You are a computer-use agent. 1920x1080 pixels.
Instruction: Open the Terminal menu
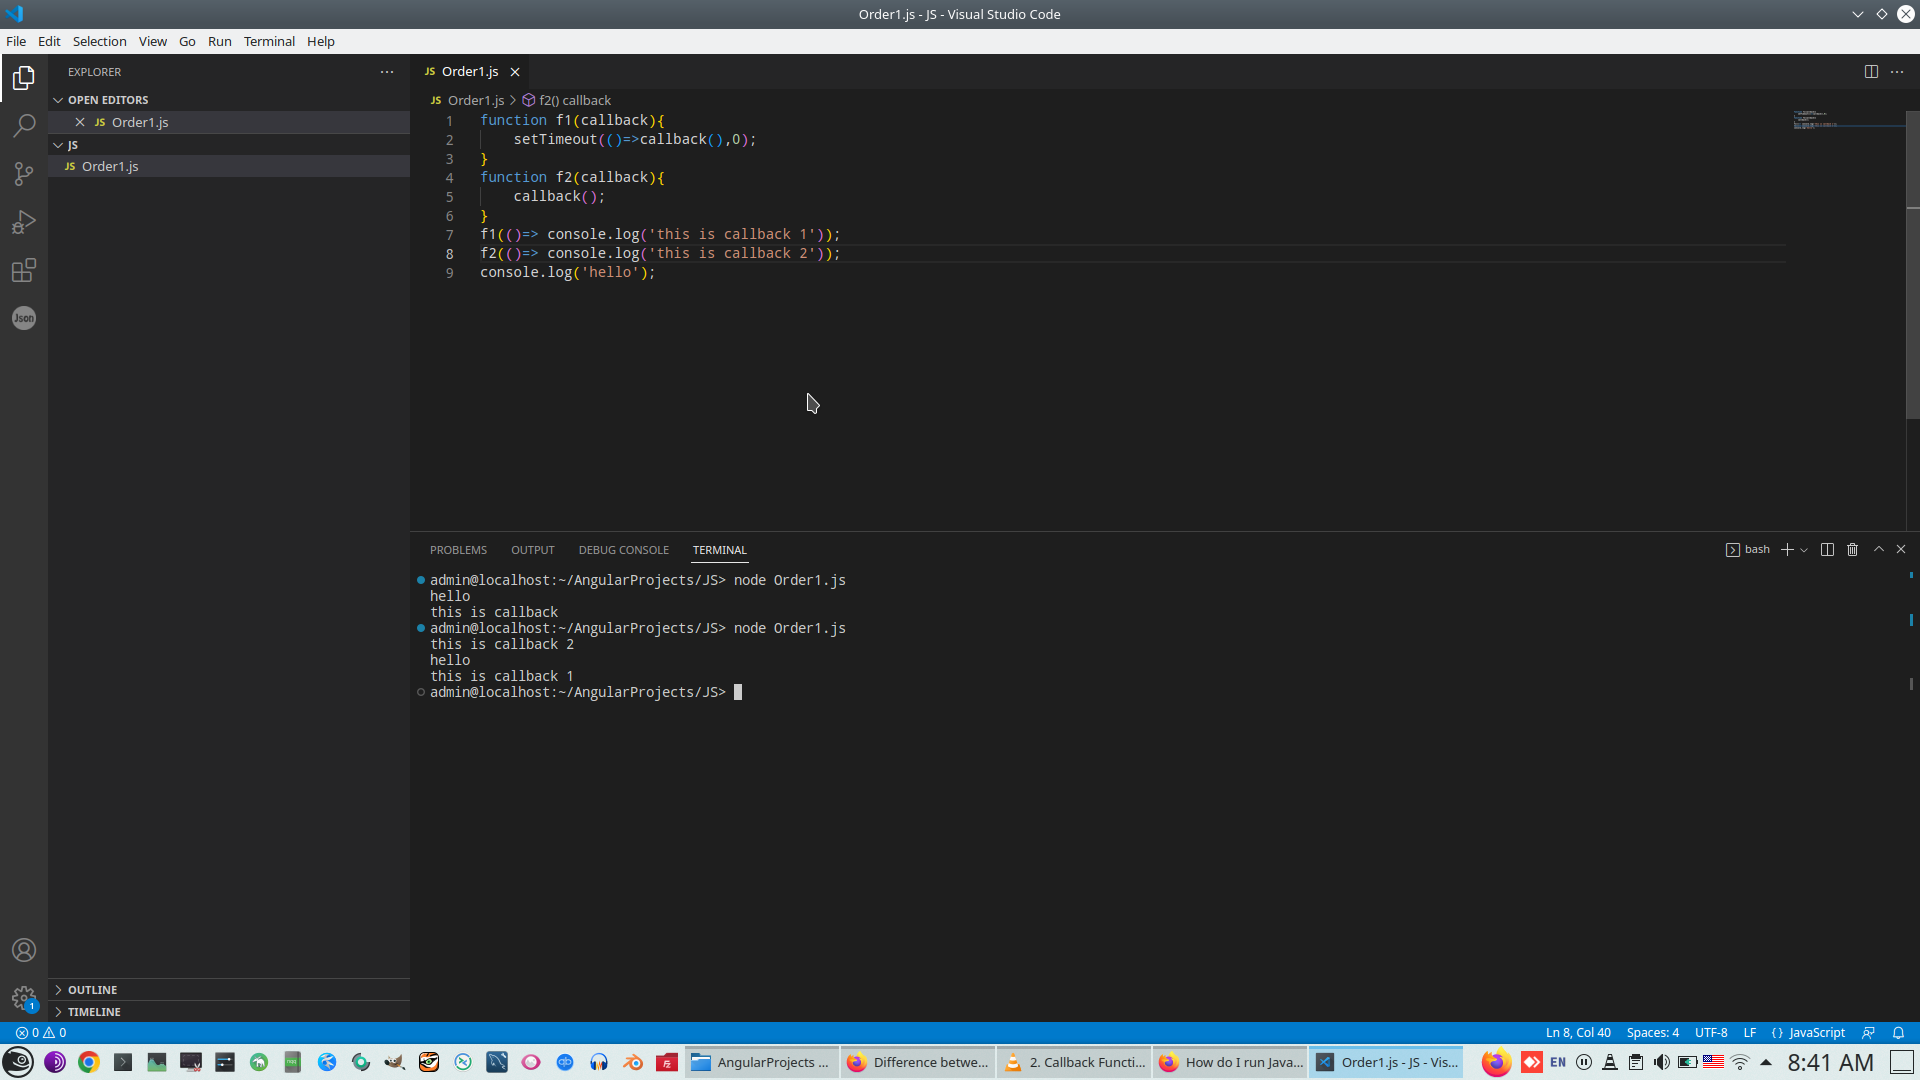click(x=269, y=41)
